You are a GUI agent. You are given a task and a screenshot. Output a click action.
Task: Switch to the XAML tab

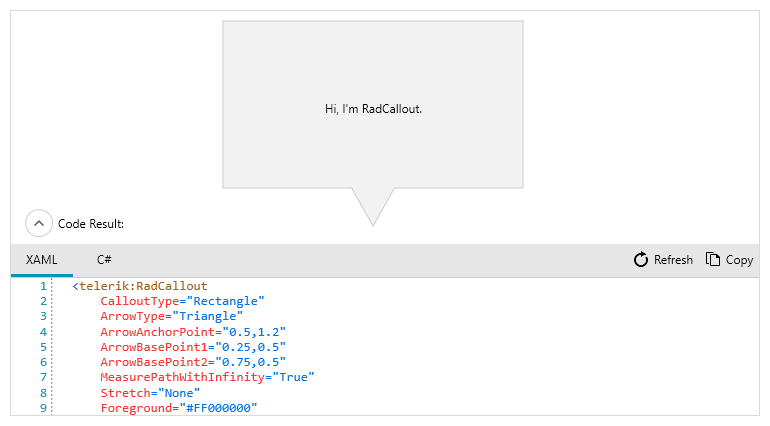pyautogui.click(x=42, y=260)
